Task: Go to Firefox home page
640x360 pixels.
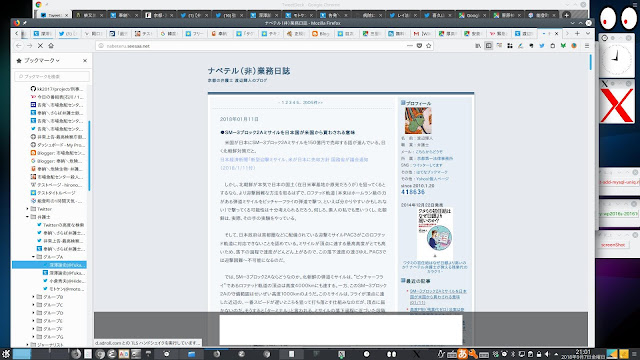Action: (51, 46)
